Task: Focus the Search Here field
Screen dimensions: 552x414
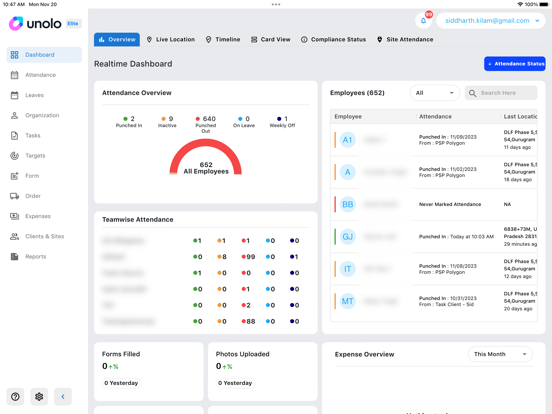Action: pos(501,93)
